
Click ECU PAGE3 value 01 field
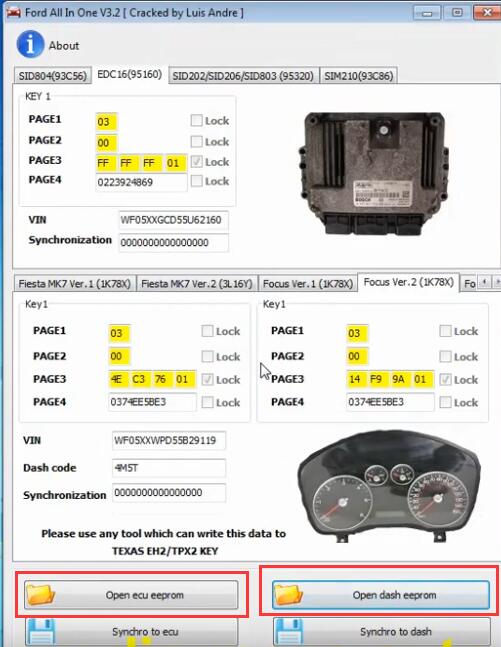click(175, 163)
